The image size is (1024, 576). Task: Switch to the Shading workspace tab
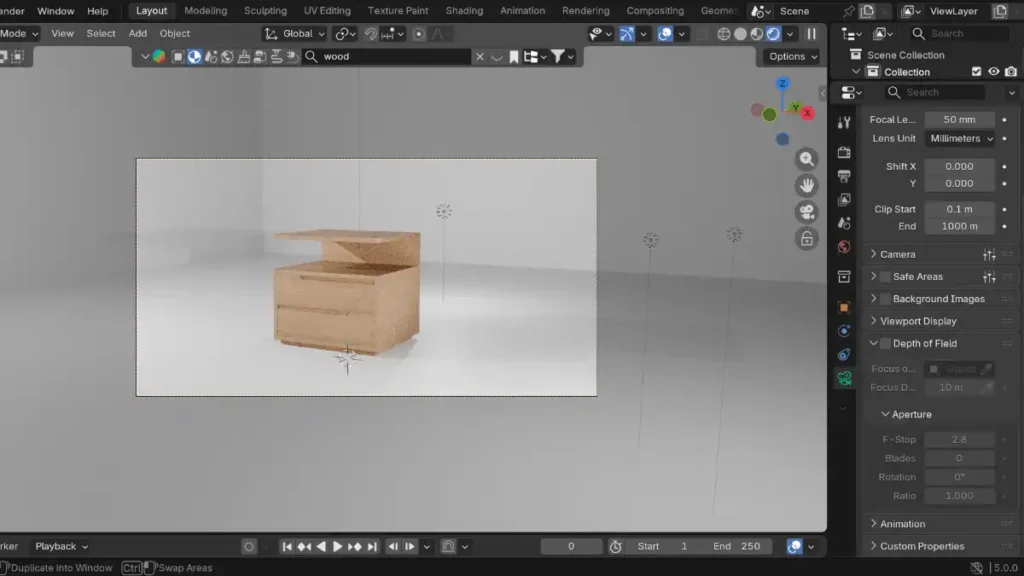click(464, 11)
